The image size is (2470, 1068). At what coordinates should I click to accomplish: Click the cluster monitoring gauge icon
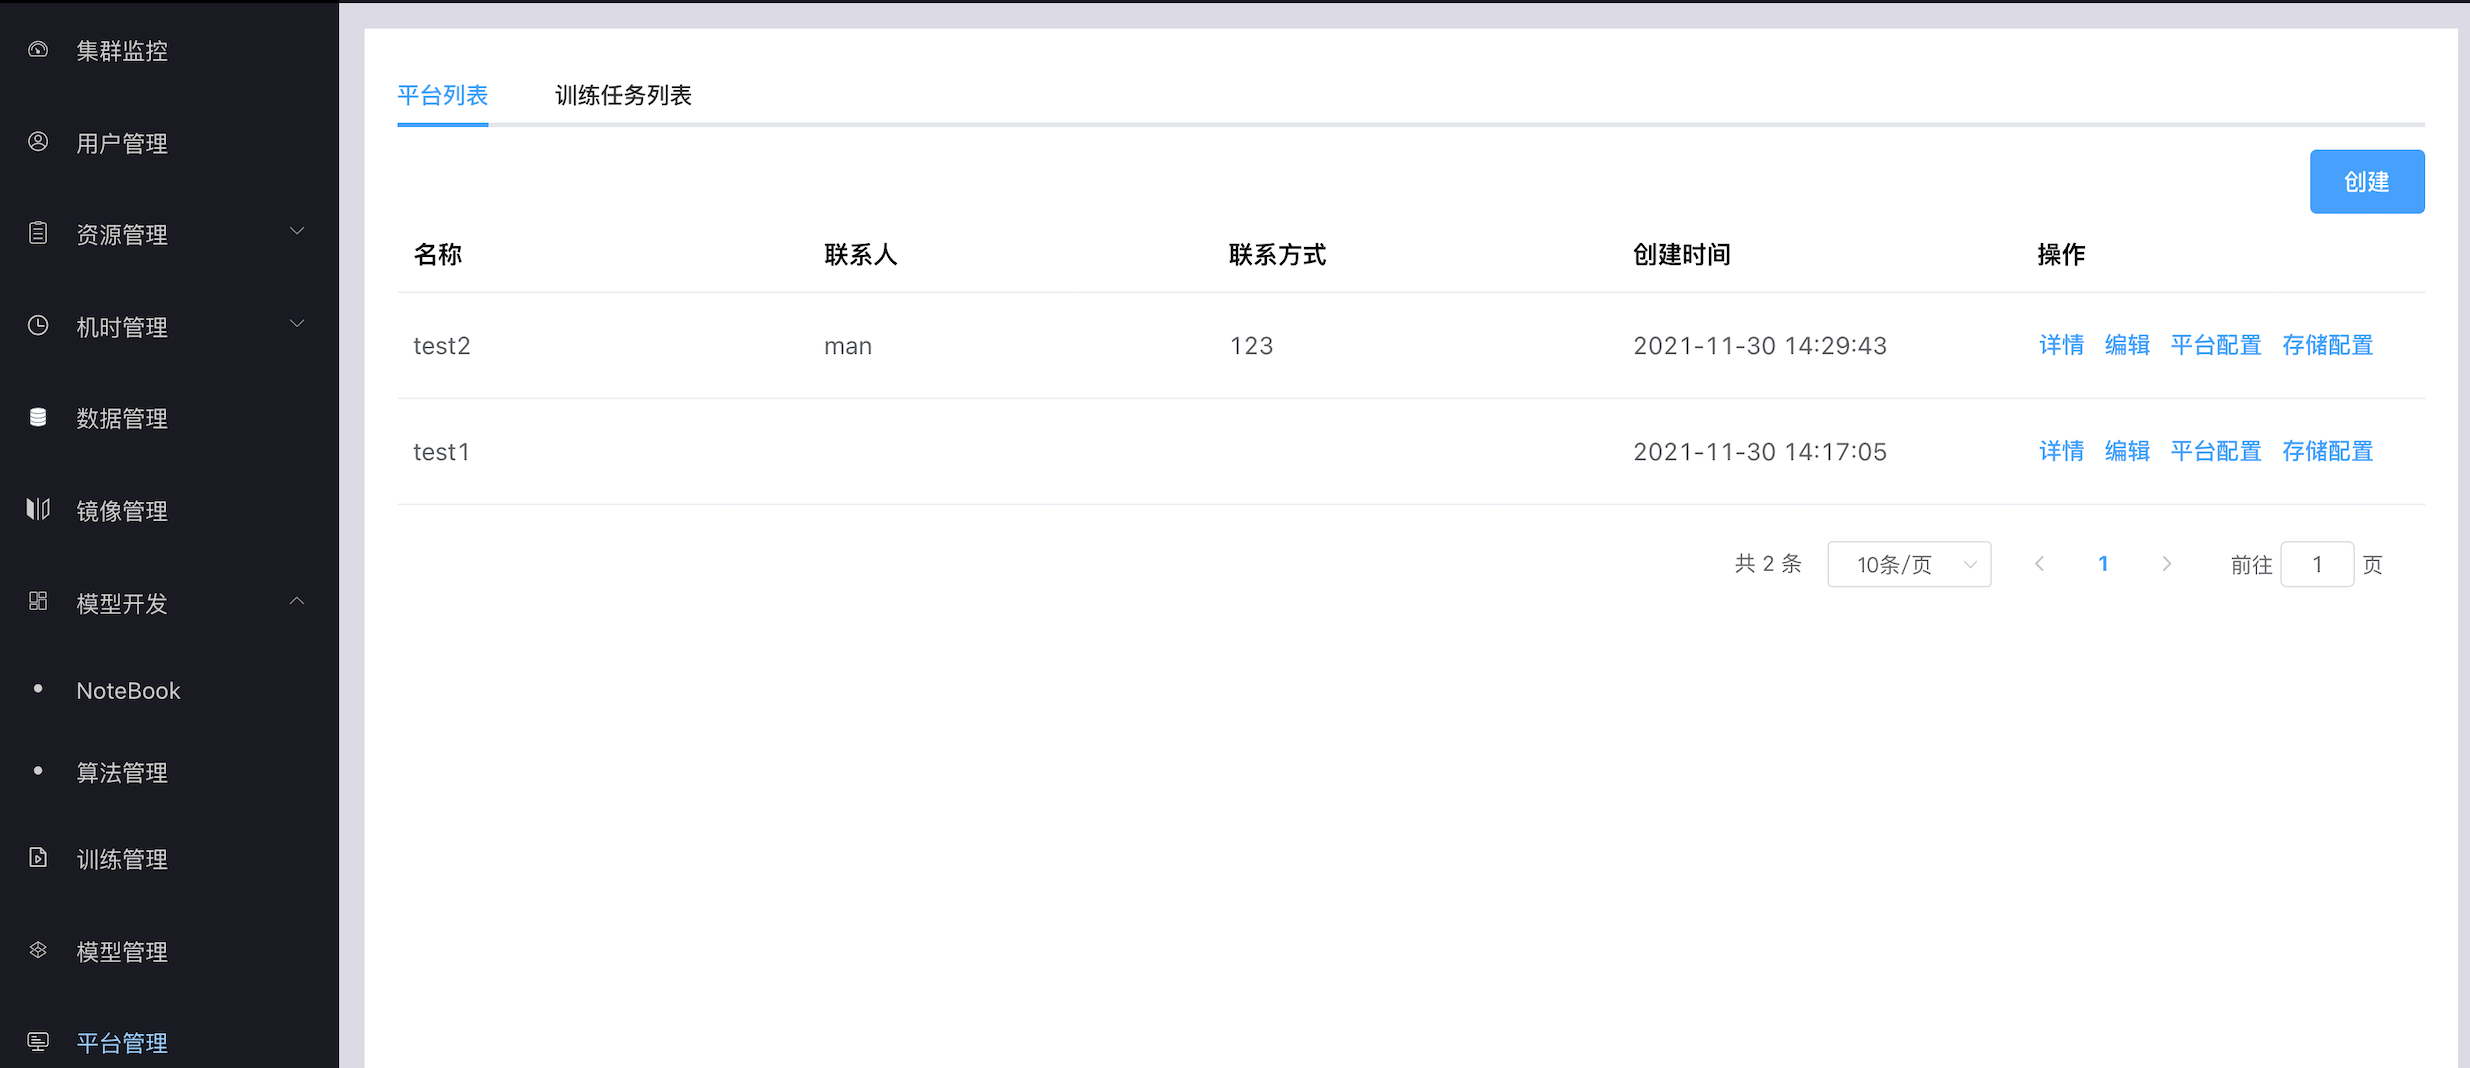[x=38, y=49]
